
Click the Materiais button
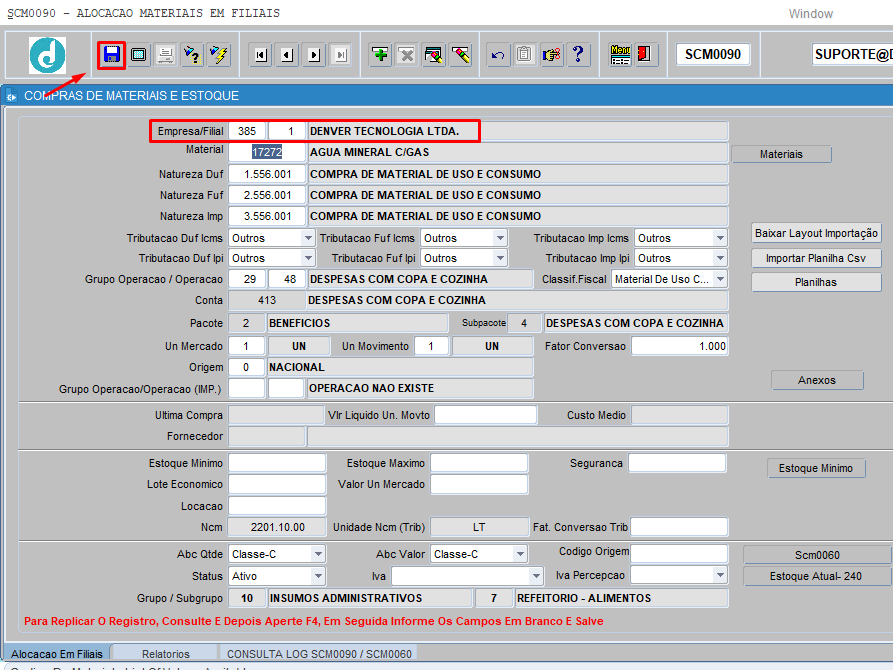781,154
